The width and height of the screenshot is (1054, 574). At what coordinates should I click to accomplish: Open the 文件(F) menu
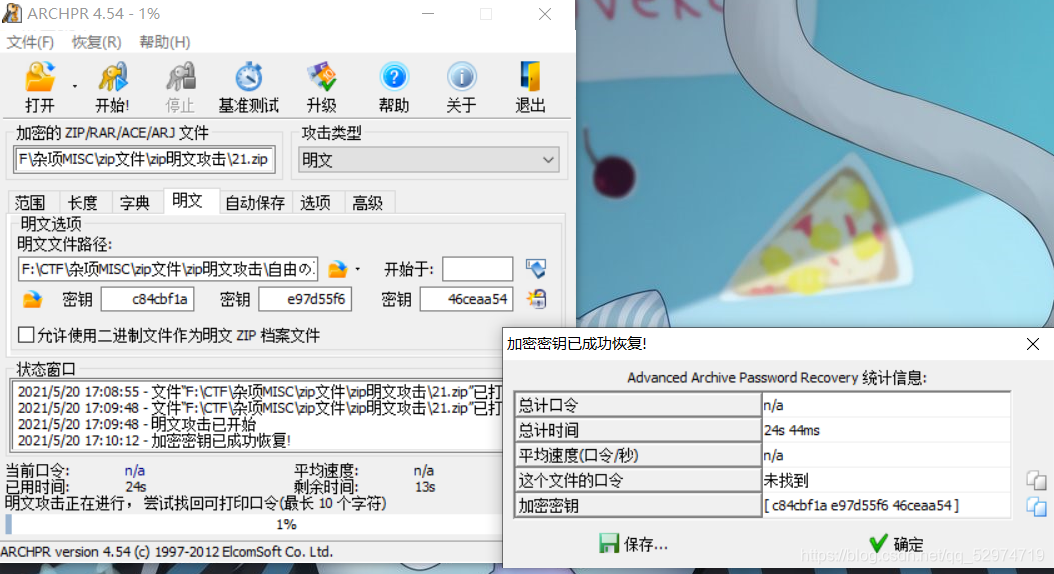pyautogui.click(x=30, y=42)
